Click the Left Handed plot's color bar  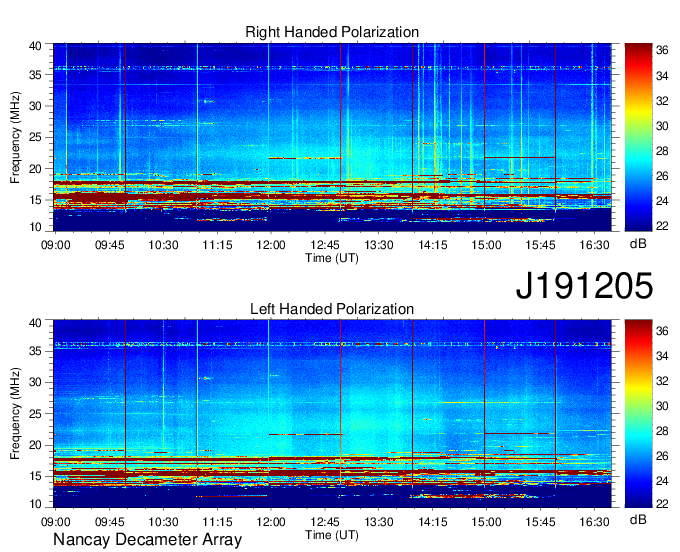[x=638, y=414]
